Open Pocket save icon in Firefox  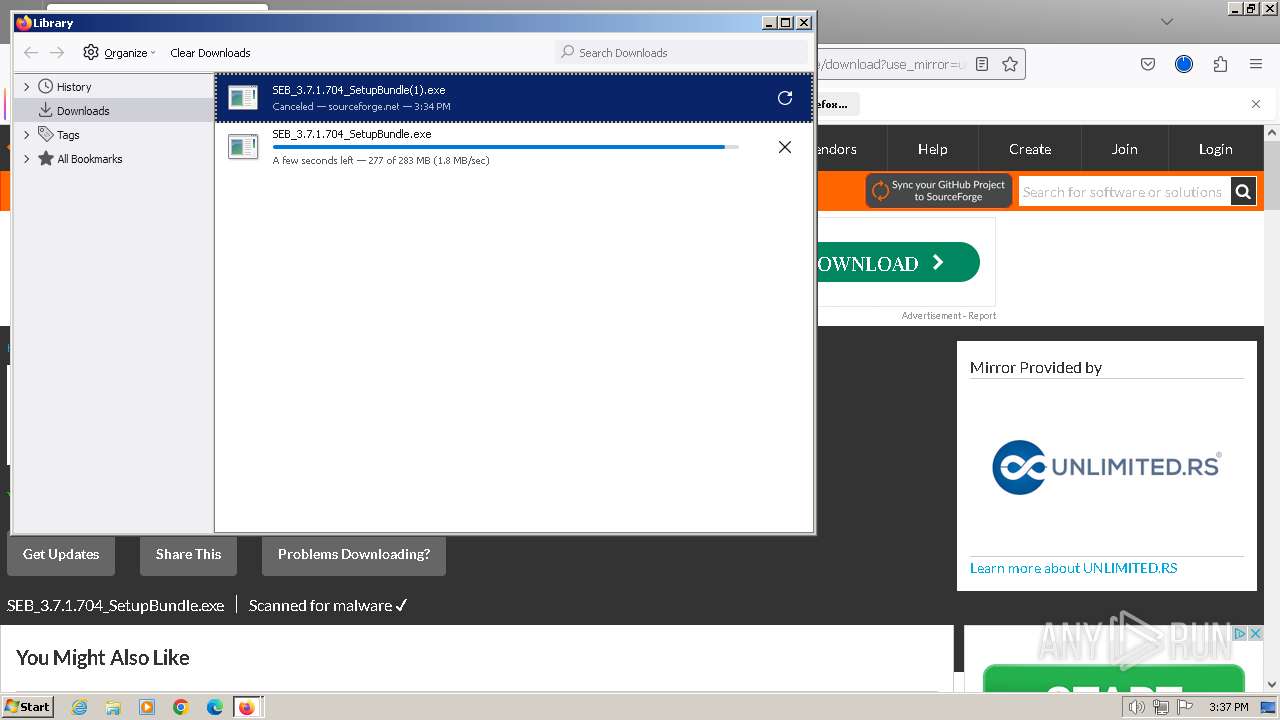(1148, 64)
